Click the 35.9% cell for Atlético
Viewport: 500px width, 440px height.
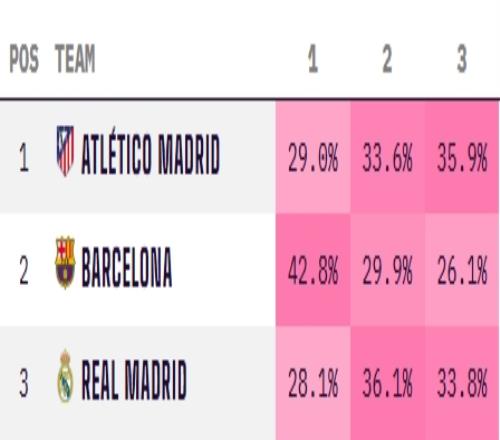[462, 157]
